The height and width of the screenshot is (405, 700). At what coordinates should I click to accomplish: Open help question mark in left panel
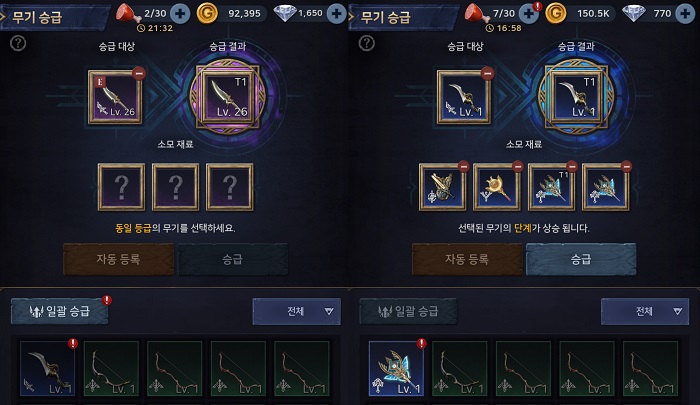point(18,43)
